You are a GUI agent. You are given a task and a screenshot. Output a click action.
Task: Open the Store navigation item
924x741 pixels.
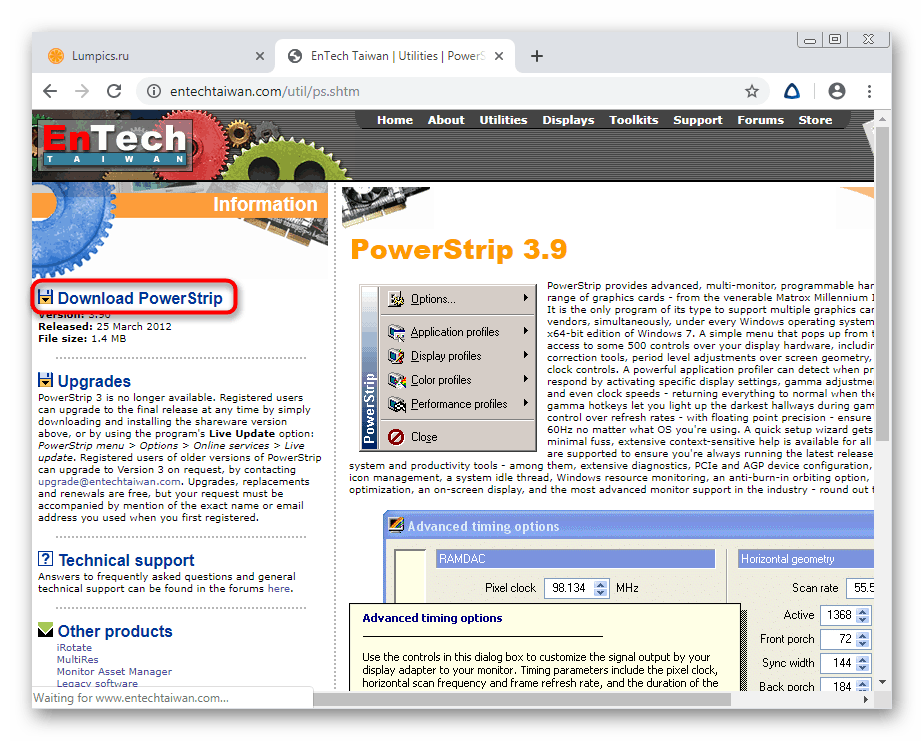pyautogui.click(x=815, y=120)
